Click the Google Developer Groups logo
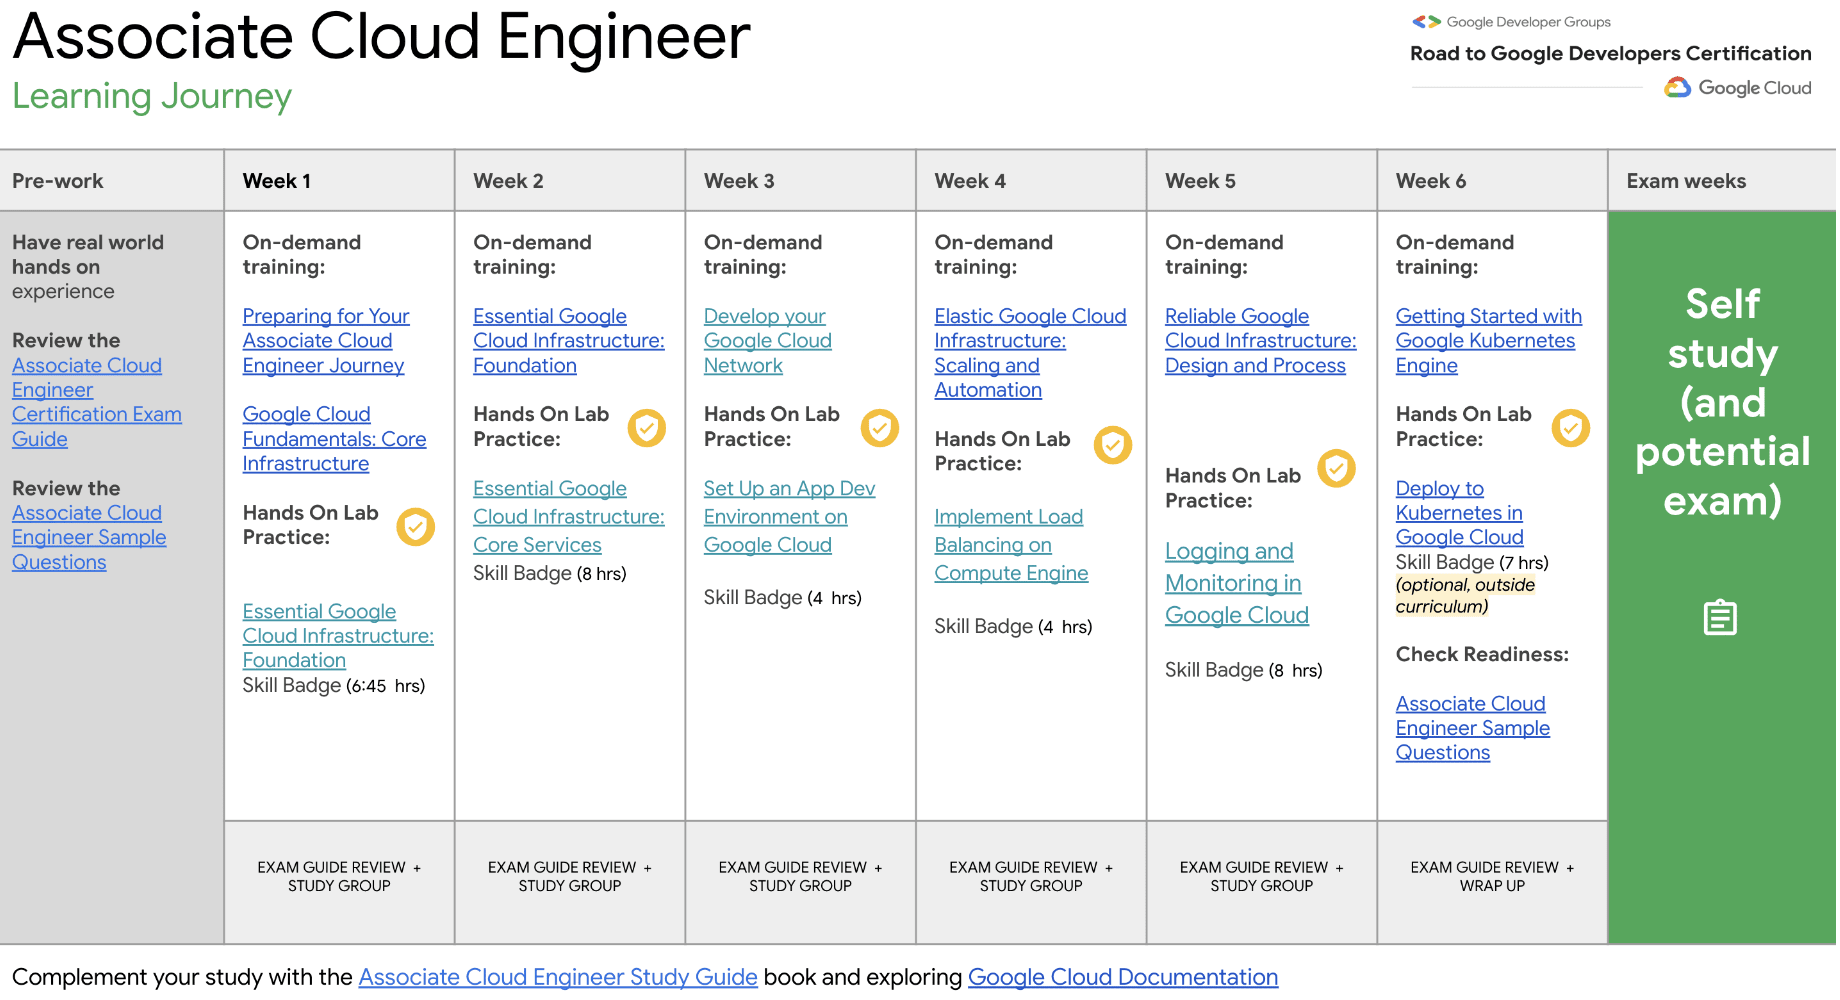 [x=1426, y=22]
